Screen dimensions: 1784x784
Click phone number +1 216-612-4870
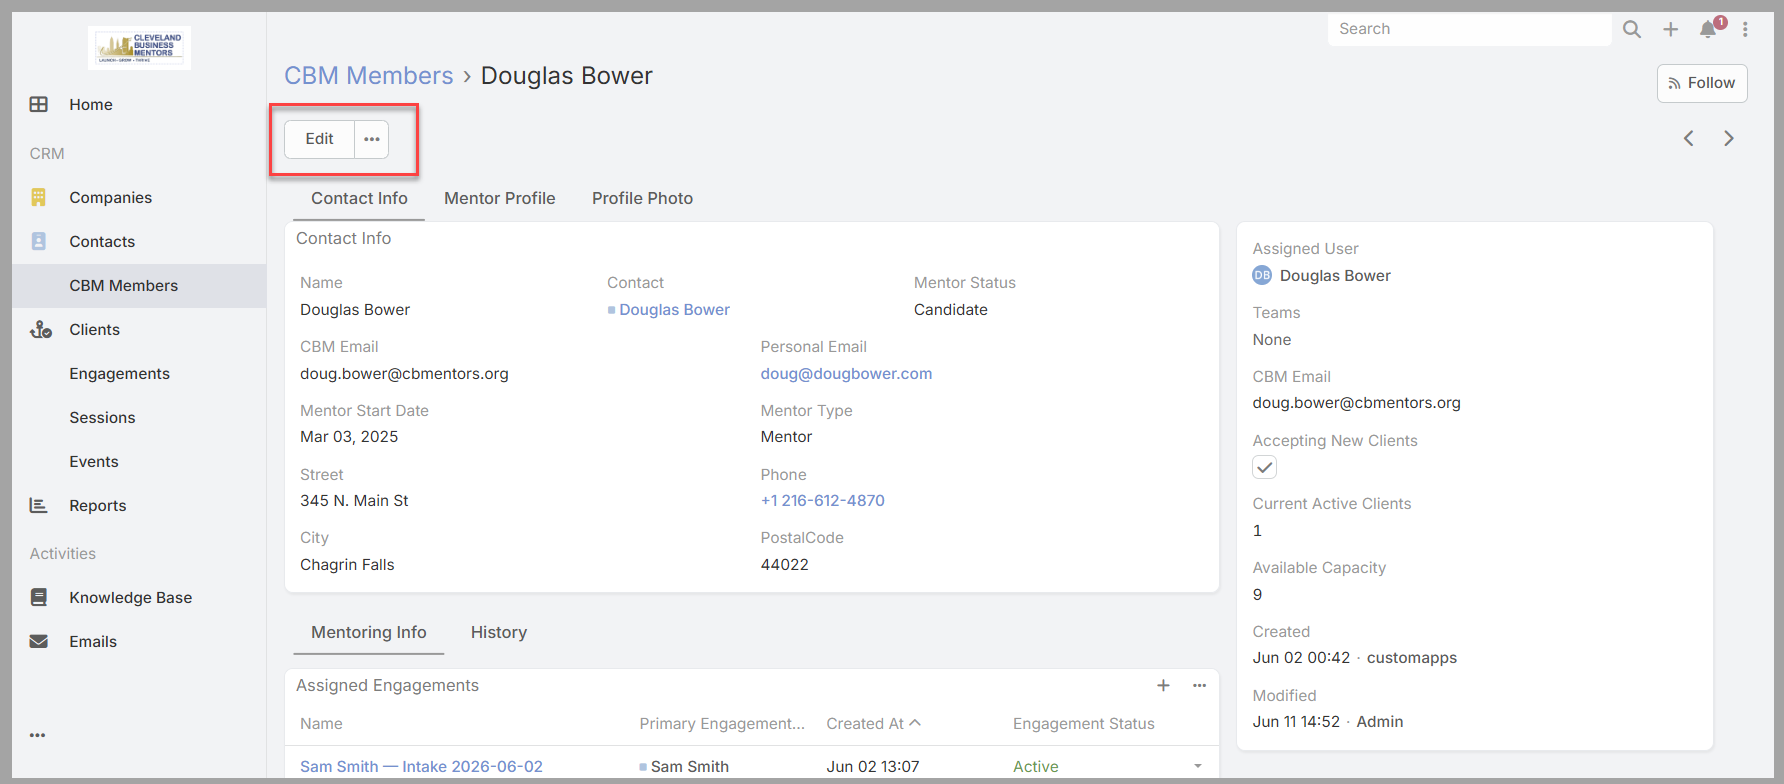[x=823, y=501]
